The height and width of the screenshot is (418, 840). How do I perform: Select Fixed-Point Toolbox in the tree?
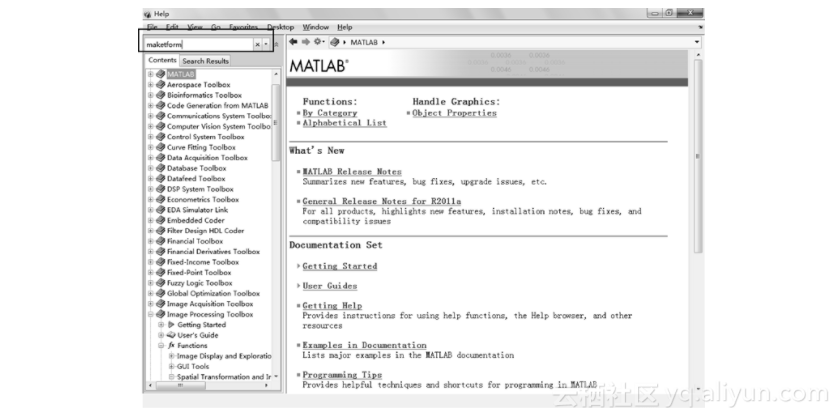click(x=199, y=273)
